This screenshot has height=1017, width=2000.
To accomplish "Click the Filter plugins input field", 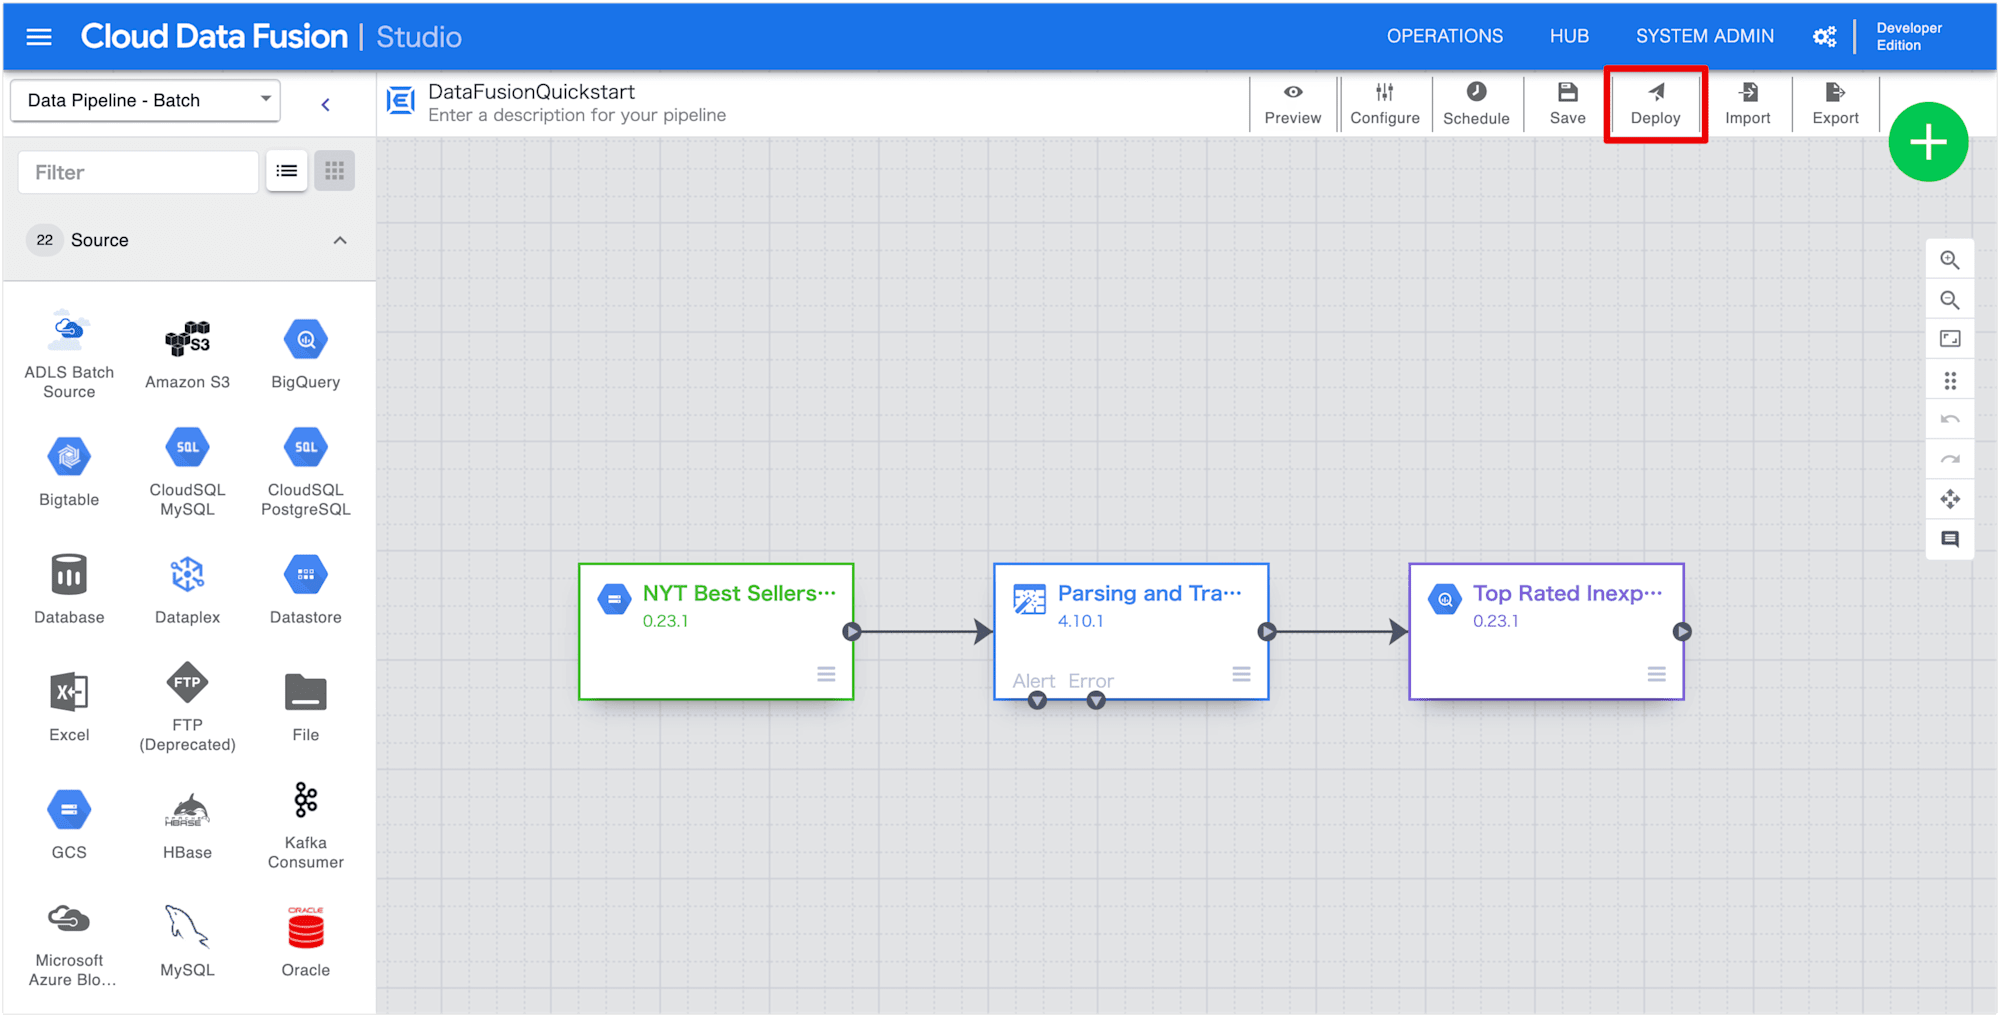I will pyautogui.click(x=138, y=172).
